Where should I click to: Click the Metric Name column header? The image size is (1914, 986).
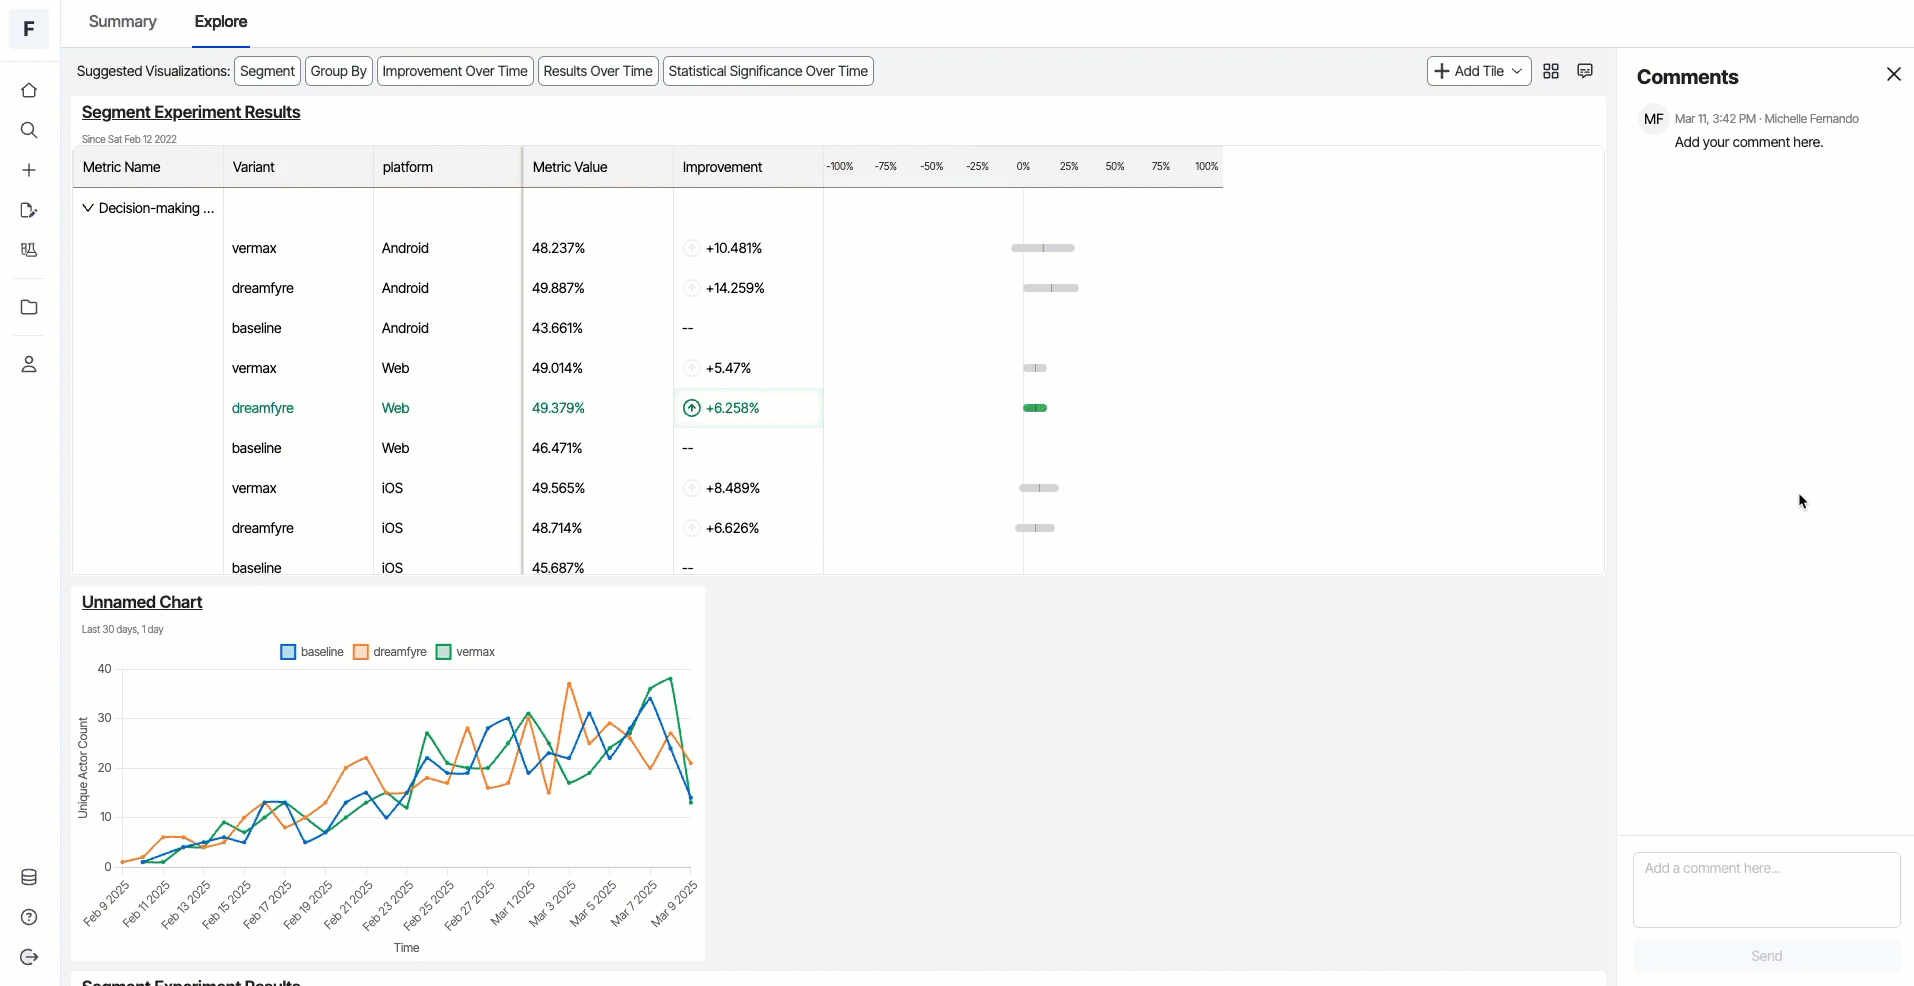[148, 167]
